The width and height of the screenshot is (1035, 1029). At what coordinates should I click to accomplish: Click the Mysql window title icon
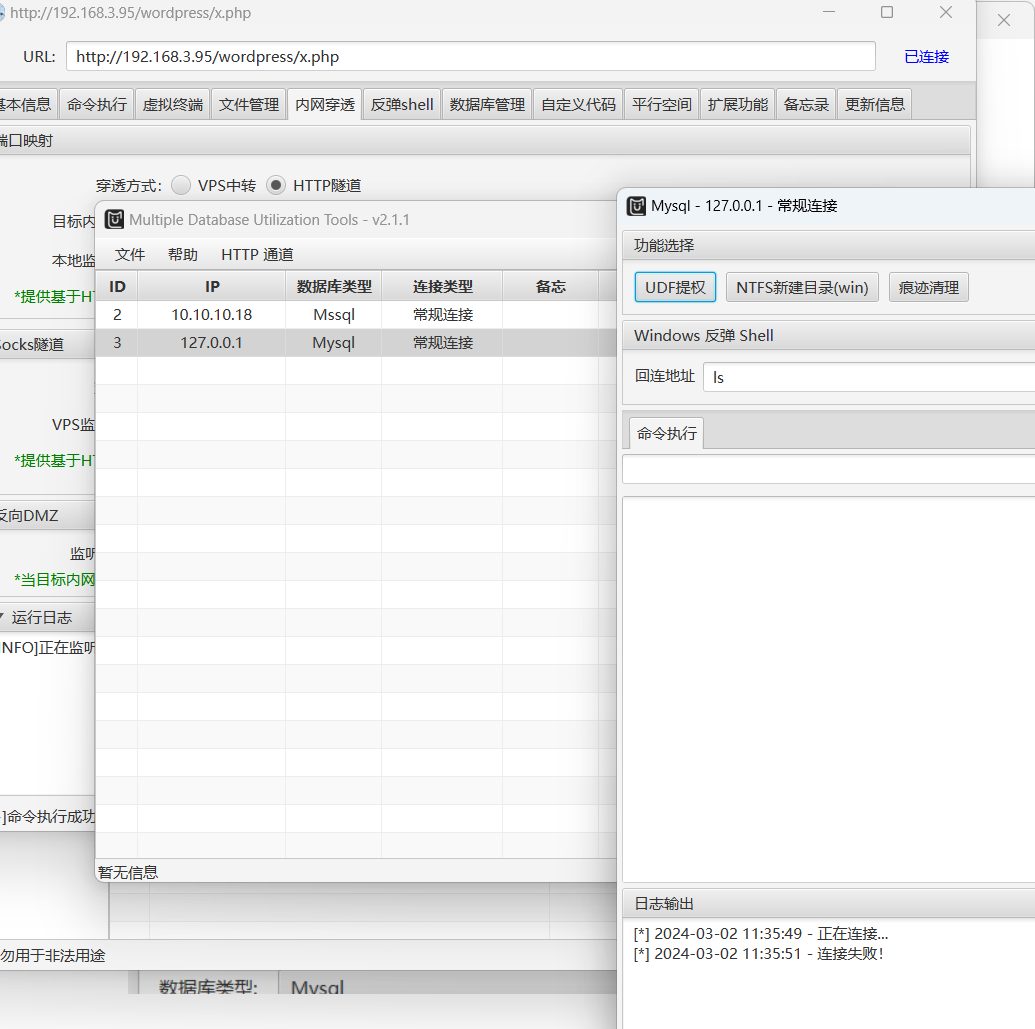coord(636,206)
